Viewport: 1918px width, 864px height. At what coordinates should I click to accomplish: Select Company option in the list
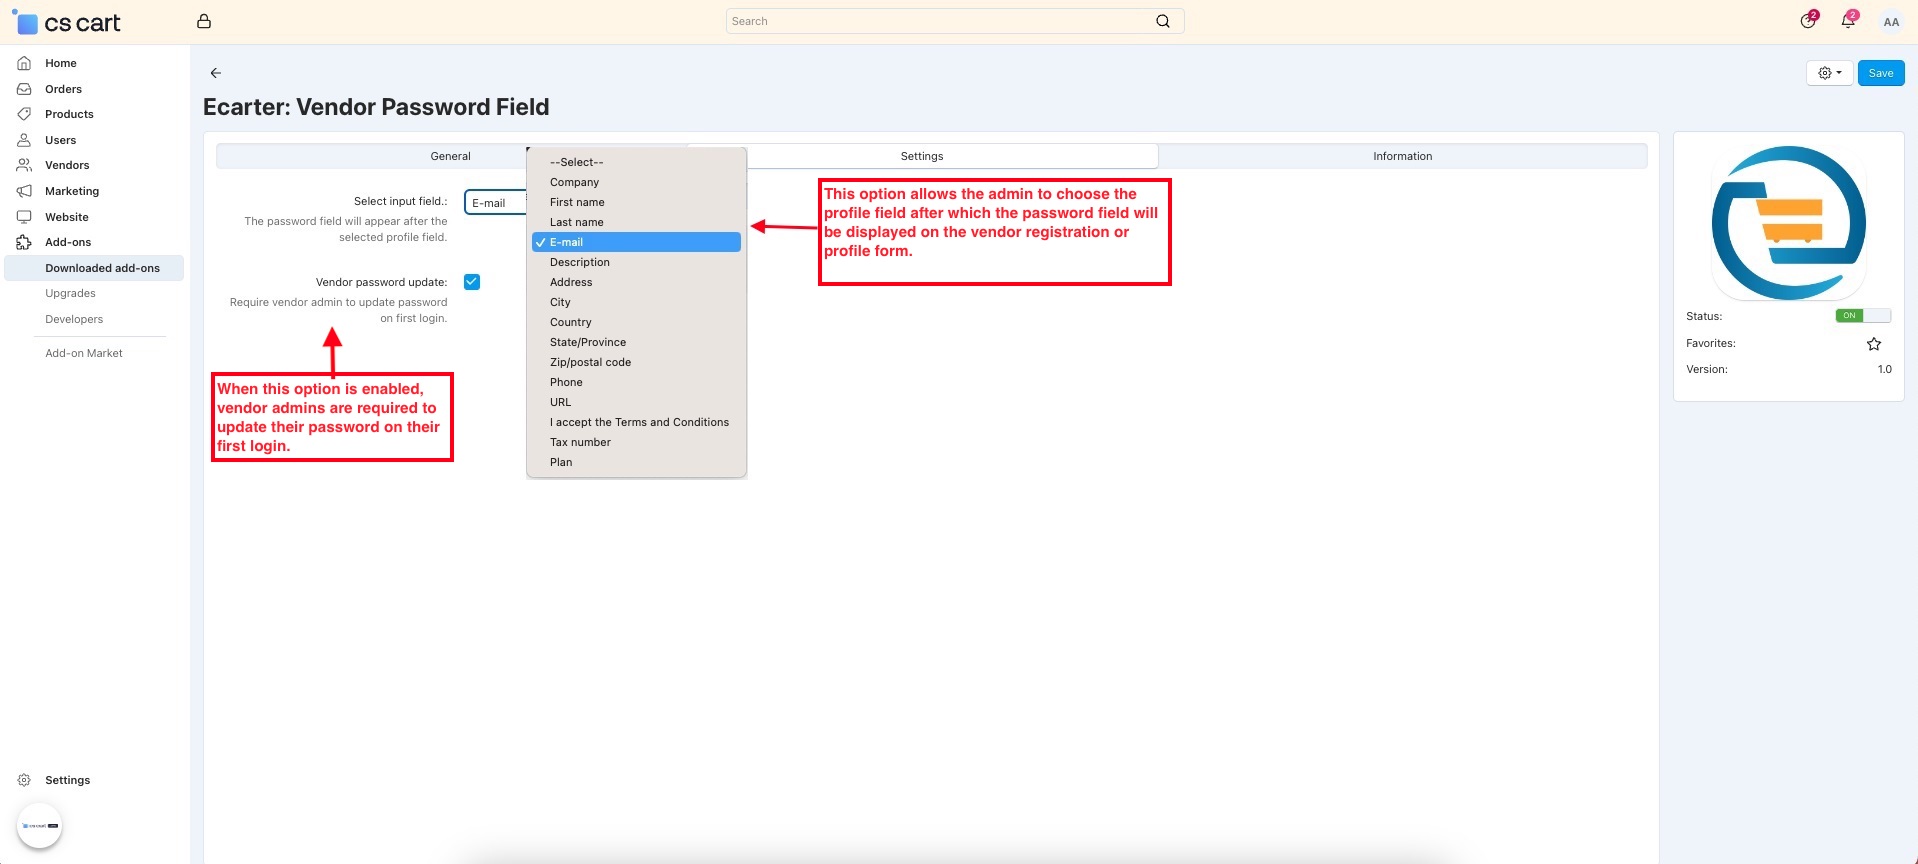(x=574, y=182)
